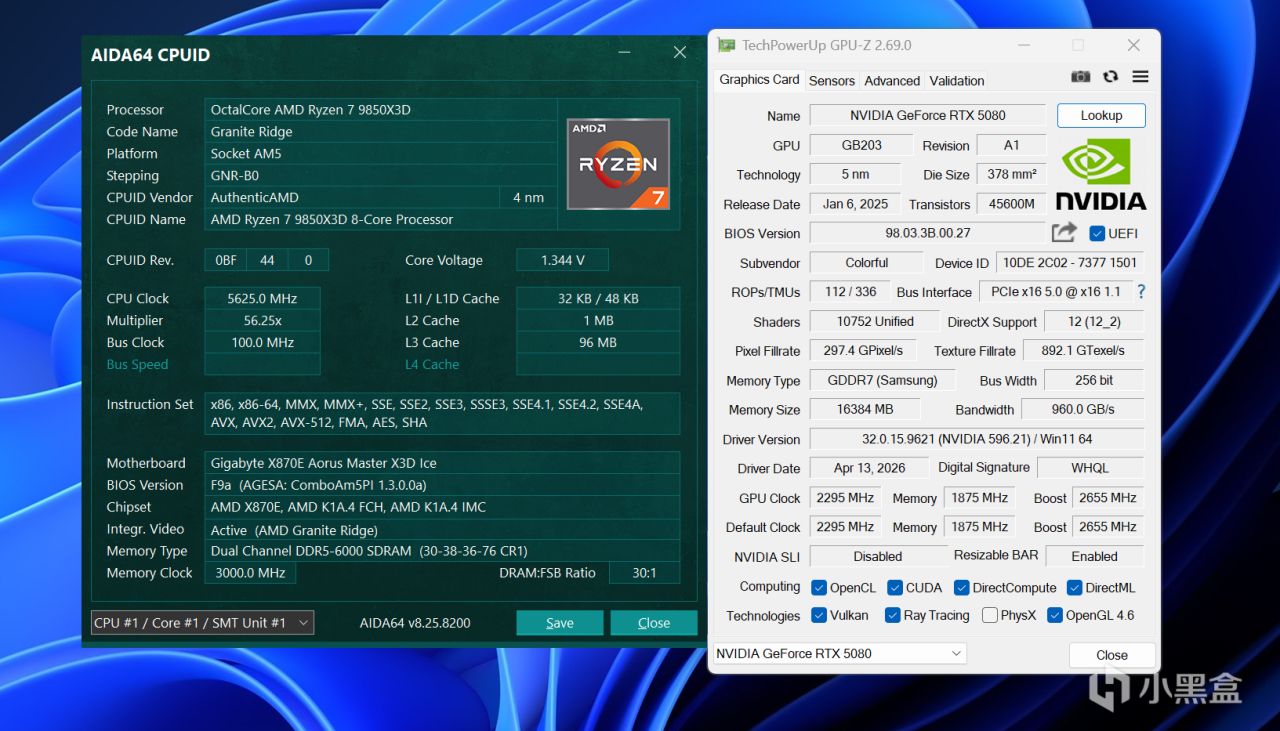This screenshot has width=1280, height=731.
Task: Toggle the UEFI checkbox
Action: click(x=1097, y=233)
